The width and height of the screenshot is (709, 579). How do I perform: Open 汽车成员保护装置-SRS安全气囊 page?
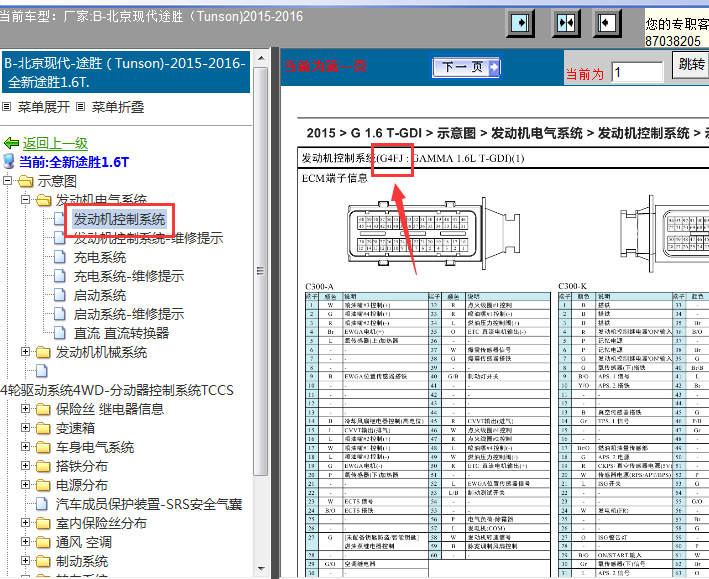click(149, 504)
